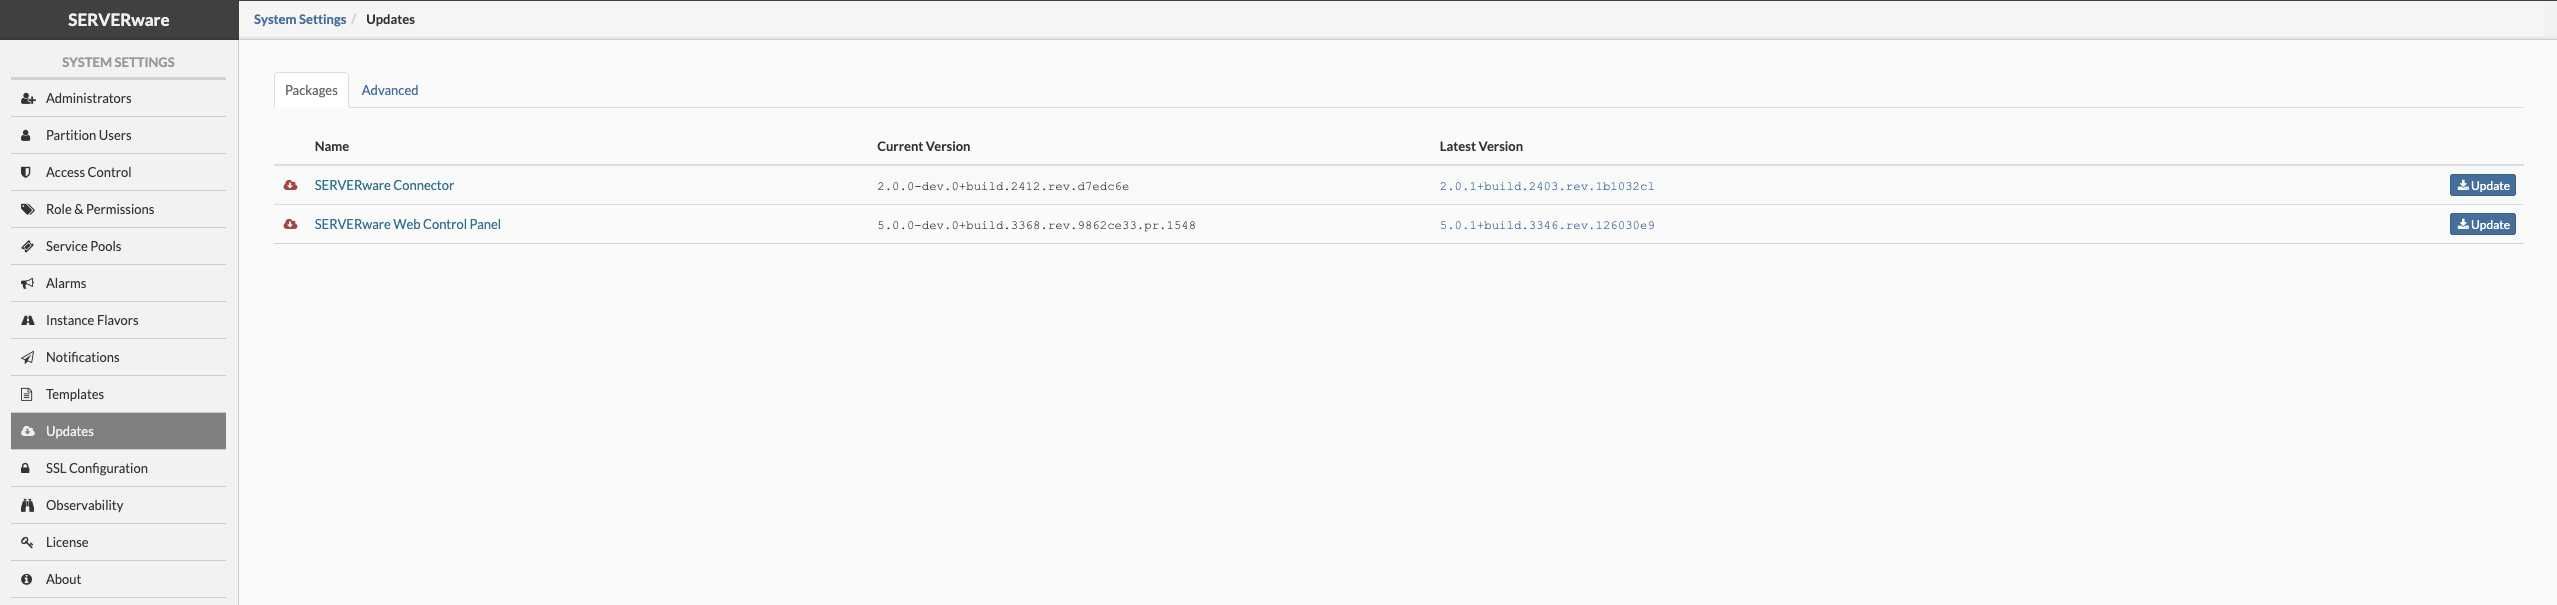Switch to the Advanced tab
The height and width of the screenshot is (605, 2557).
(x=390, y=90)
